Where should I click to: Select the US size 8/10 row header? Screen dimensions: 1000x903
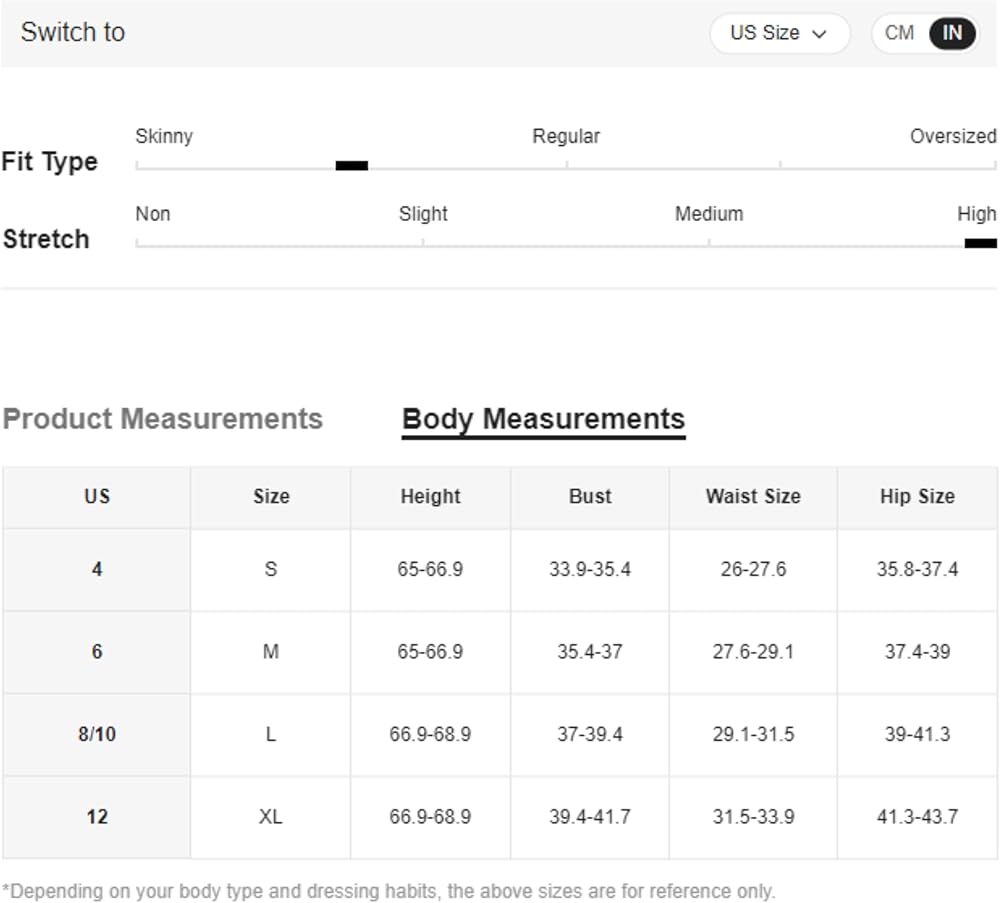click(x=97, y=735)
